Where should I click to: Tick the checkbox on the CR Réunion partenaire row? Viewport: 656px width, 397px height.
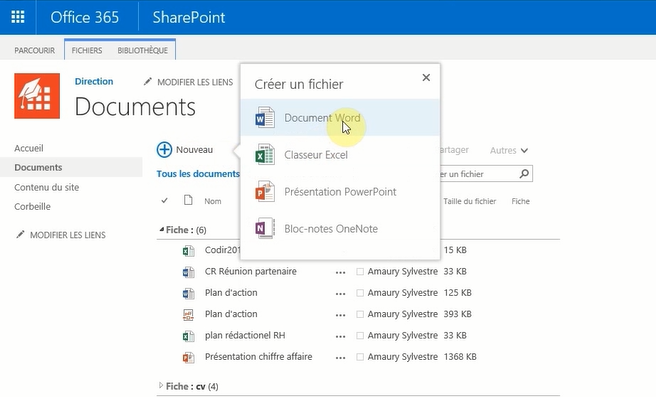360,271
